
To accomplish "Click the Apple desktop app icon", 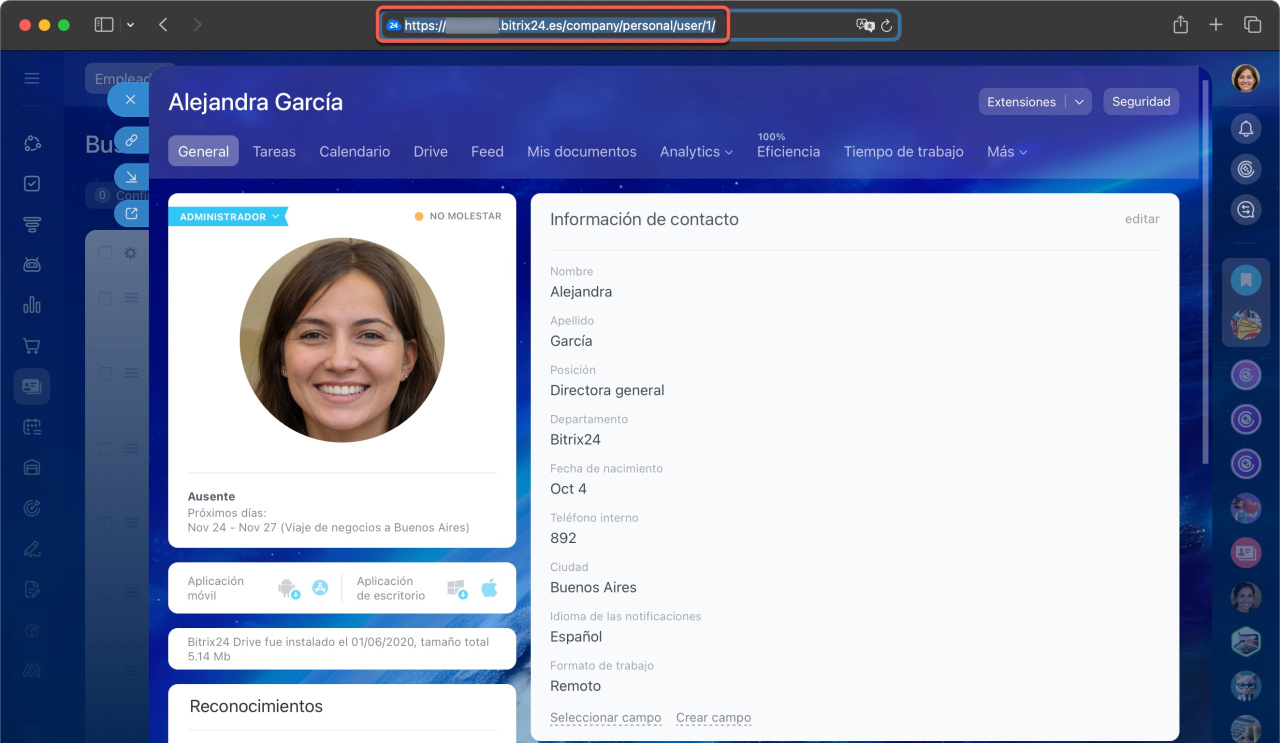I will [x=489, y=588].
